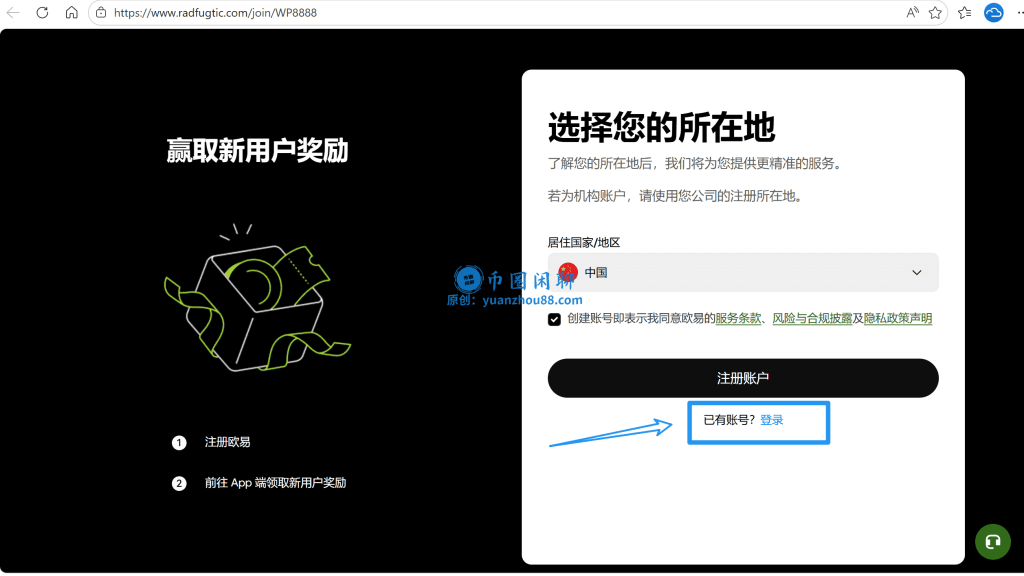Open the 风险与合规披露 link

(812, 319)
